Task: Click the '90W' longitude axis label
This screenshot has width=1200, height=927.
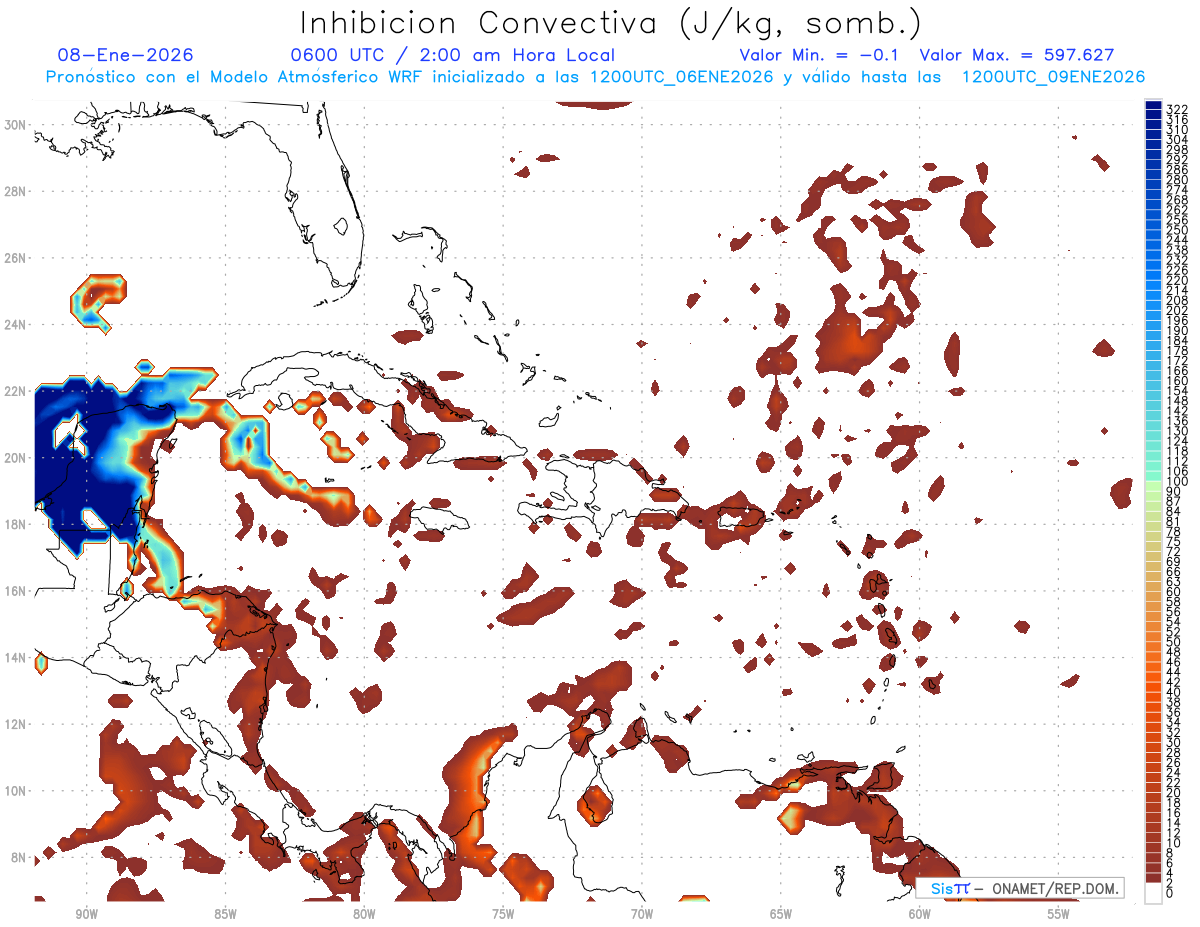Action: [86, 914]
